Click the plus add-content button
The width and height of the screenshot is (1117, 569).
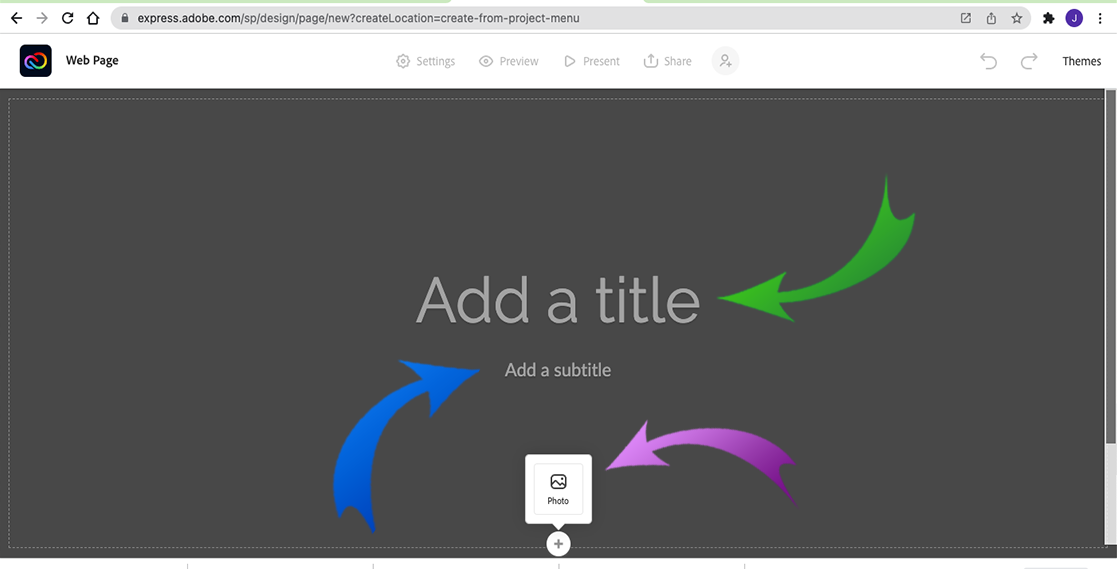(558, 544)
